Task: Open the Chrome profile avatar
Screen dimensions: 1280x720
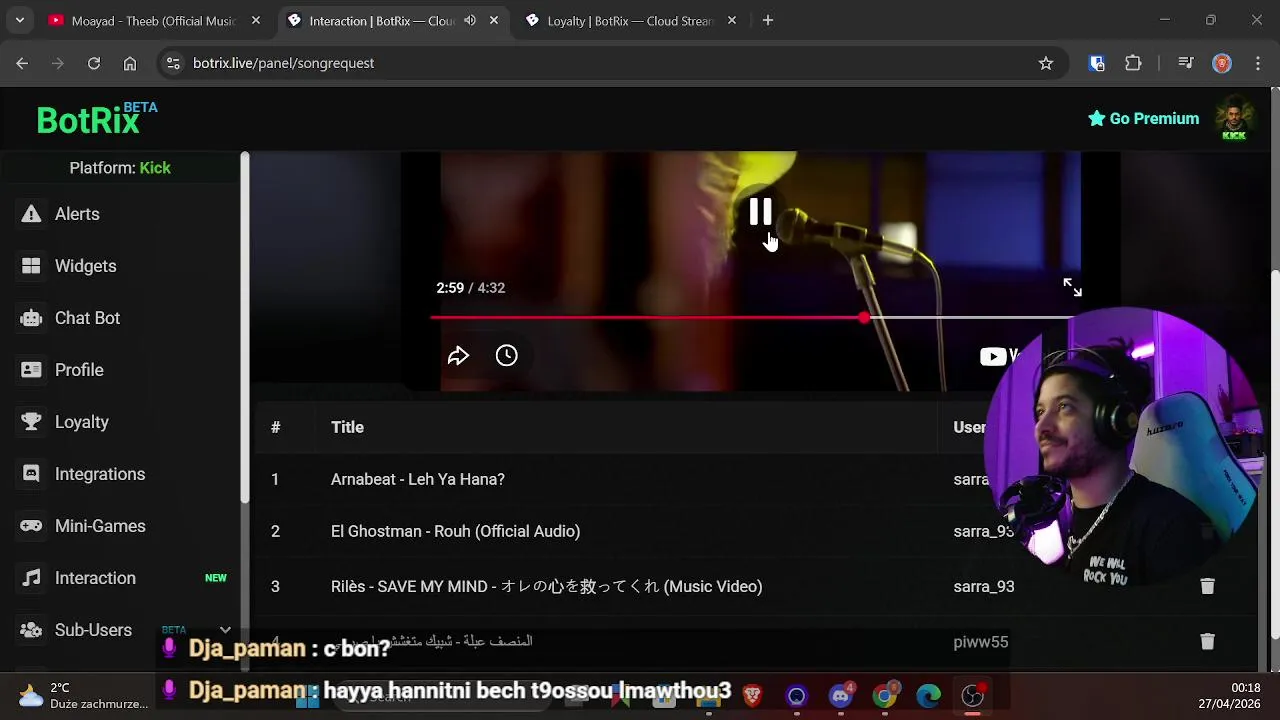Action: click(x=1222, y=63)
